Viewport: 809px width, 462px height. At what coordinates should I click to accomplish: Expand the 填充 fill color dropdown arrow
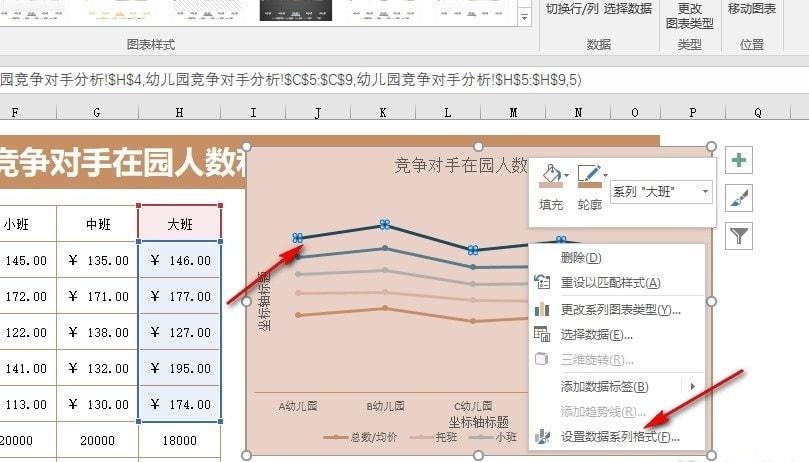point(567,176)
